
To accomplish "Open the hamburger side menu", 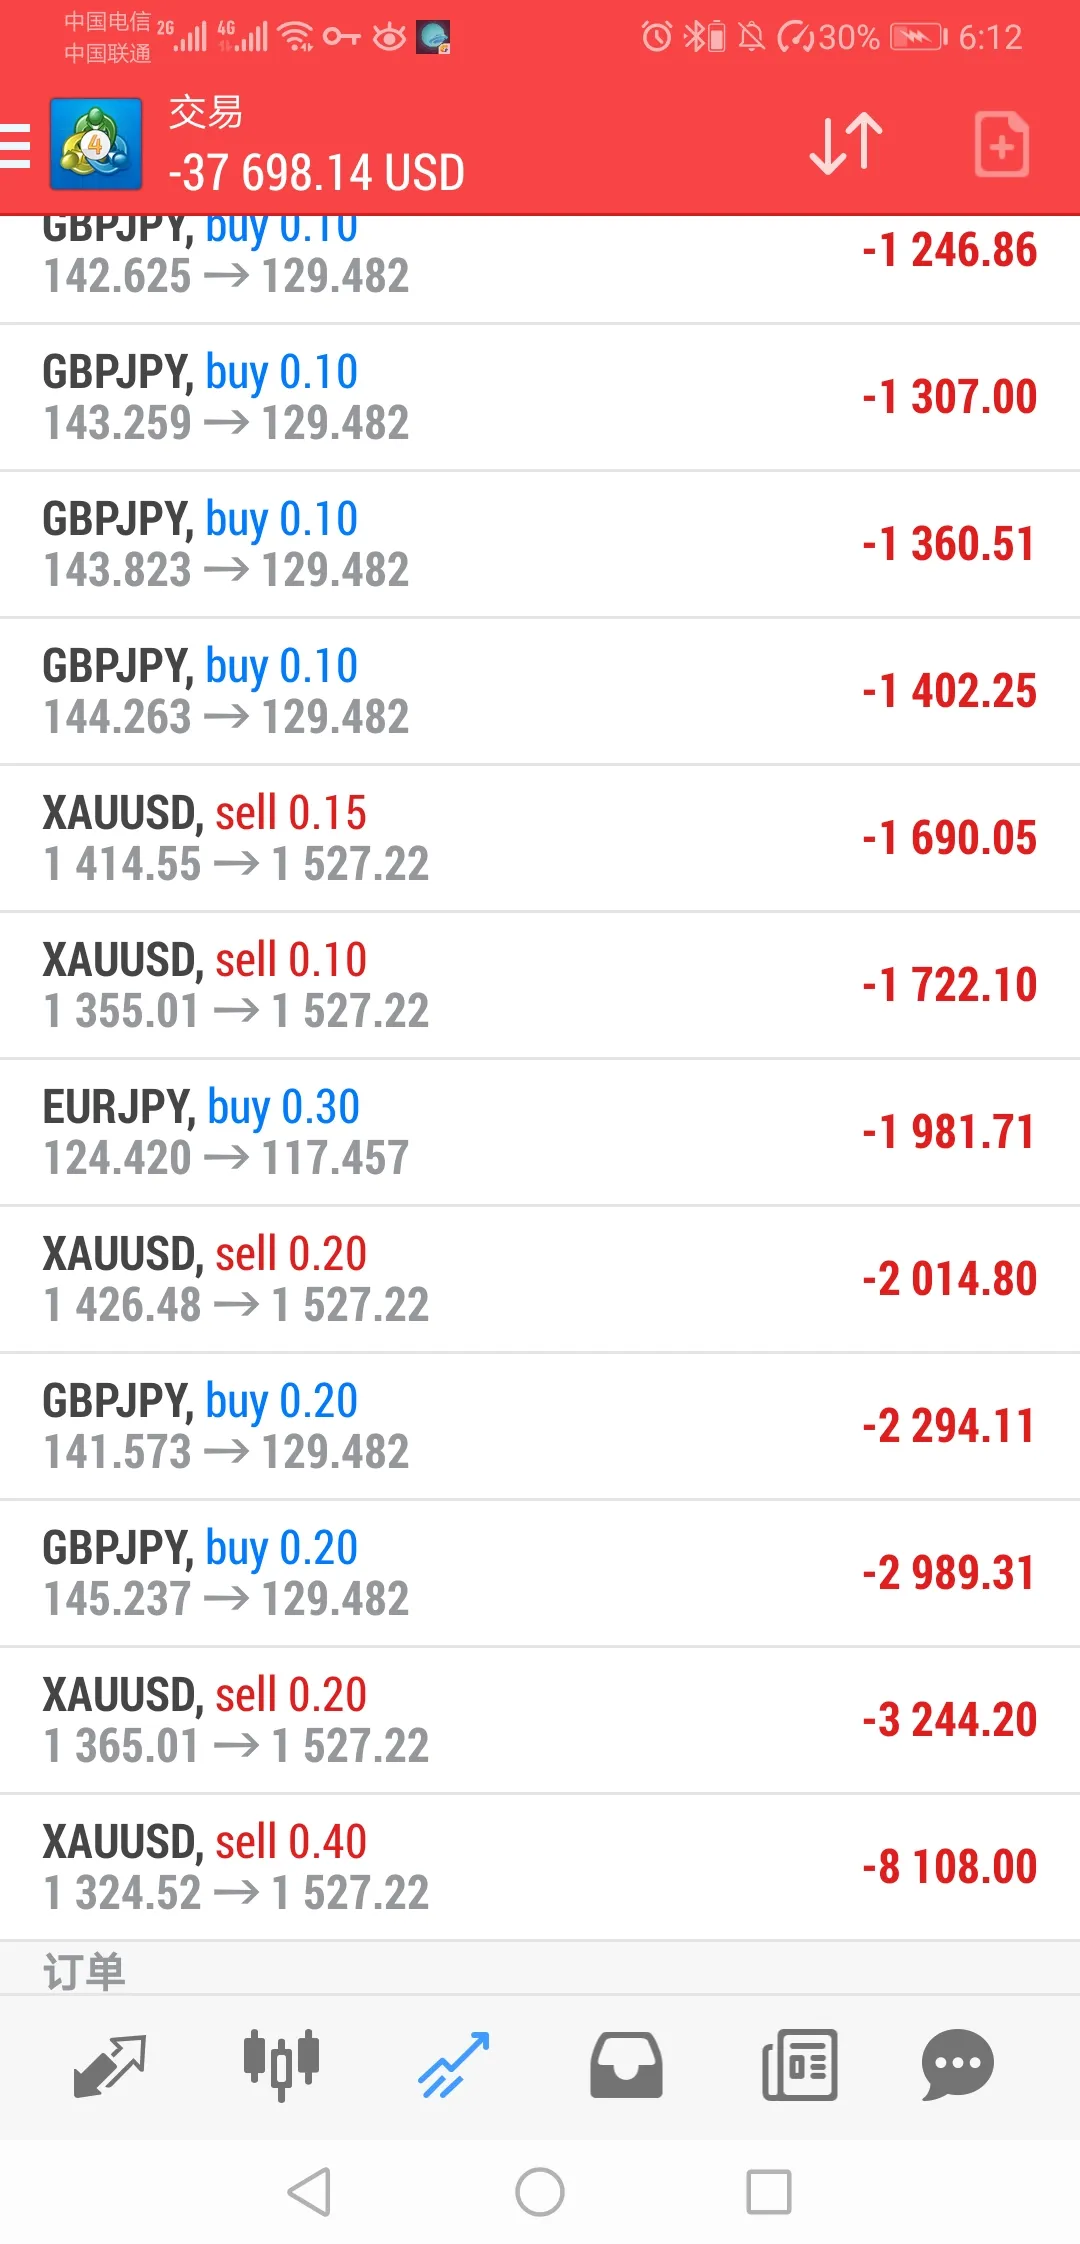I will [x=14, y=145].
